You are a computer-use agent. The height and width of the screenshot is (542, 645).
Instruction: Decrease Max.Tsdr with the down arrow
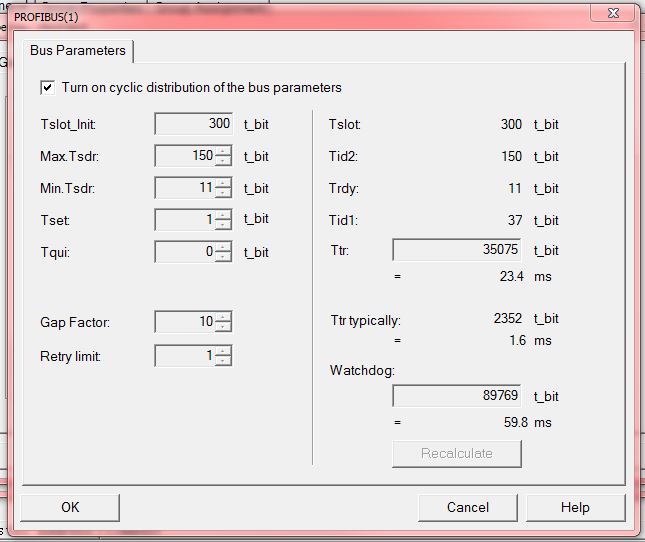click(223, 161)
